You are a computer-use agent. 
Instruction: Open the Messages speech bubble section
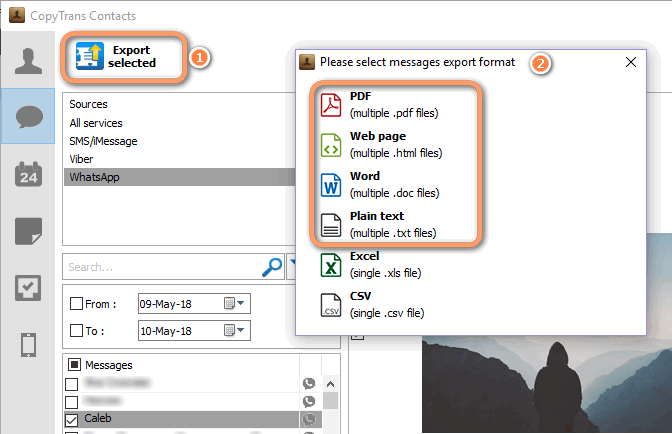coord(28,117)
